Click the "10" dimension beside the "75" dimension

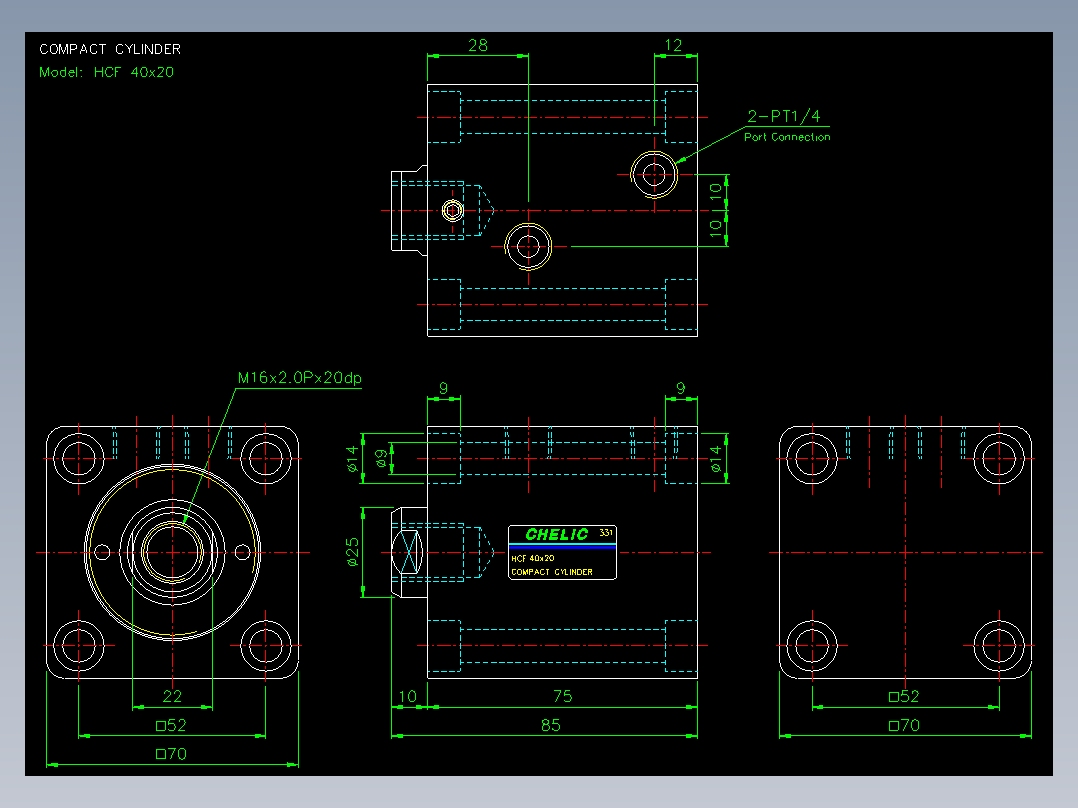[x=408, y=697]
